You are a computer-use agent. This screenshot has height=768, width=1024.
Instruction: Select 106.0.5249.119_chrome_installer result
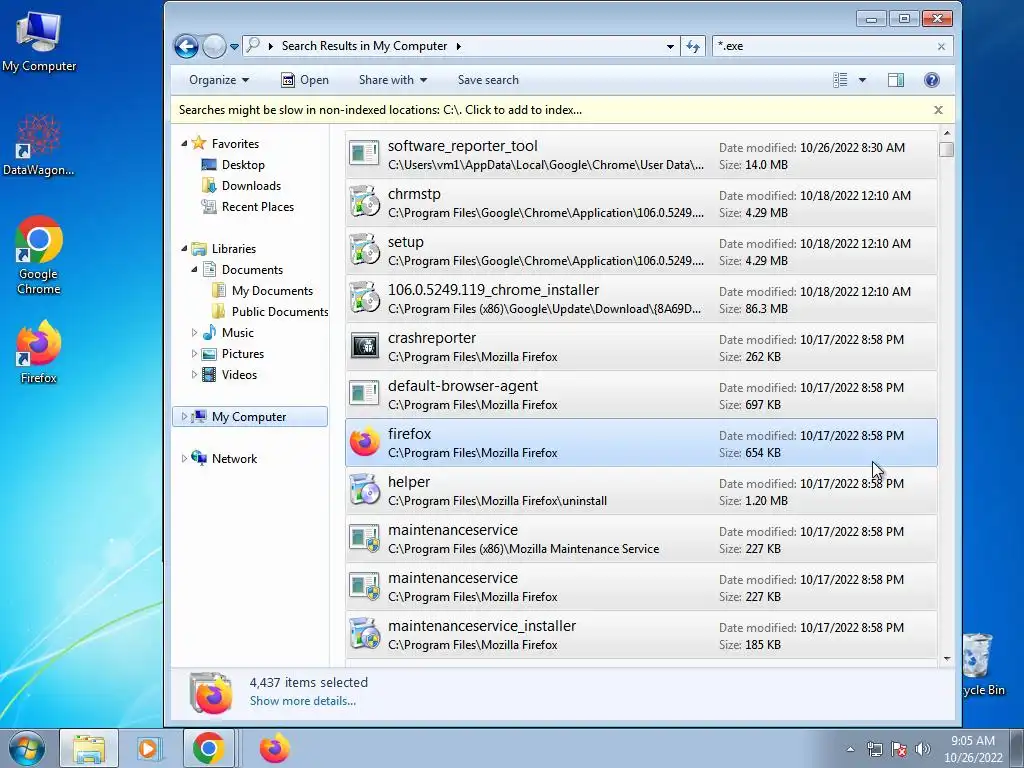pos(641,298)
